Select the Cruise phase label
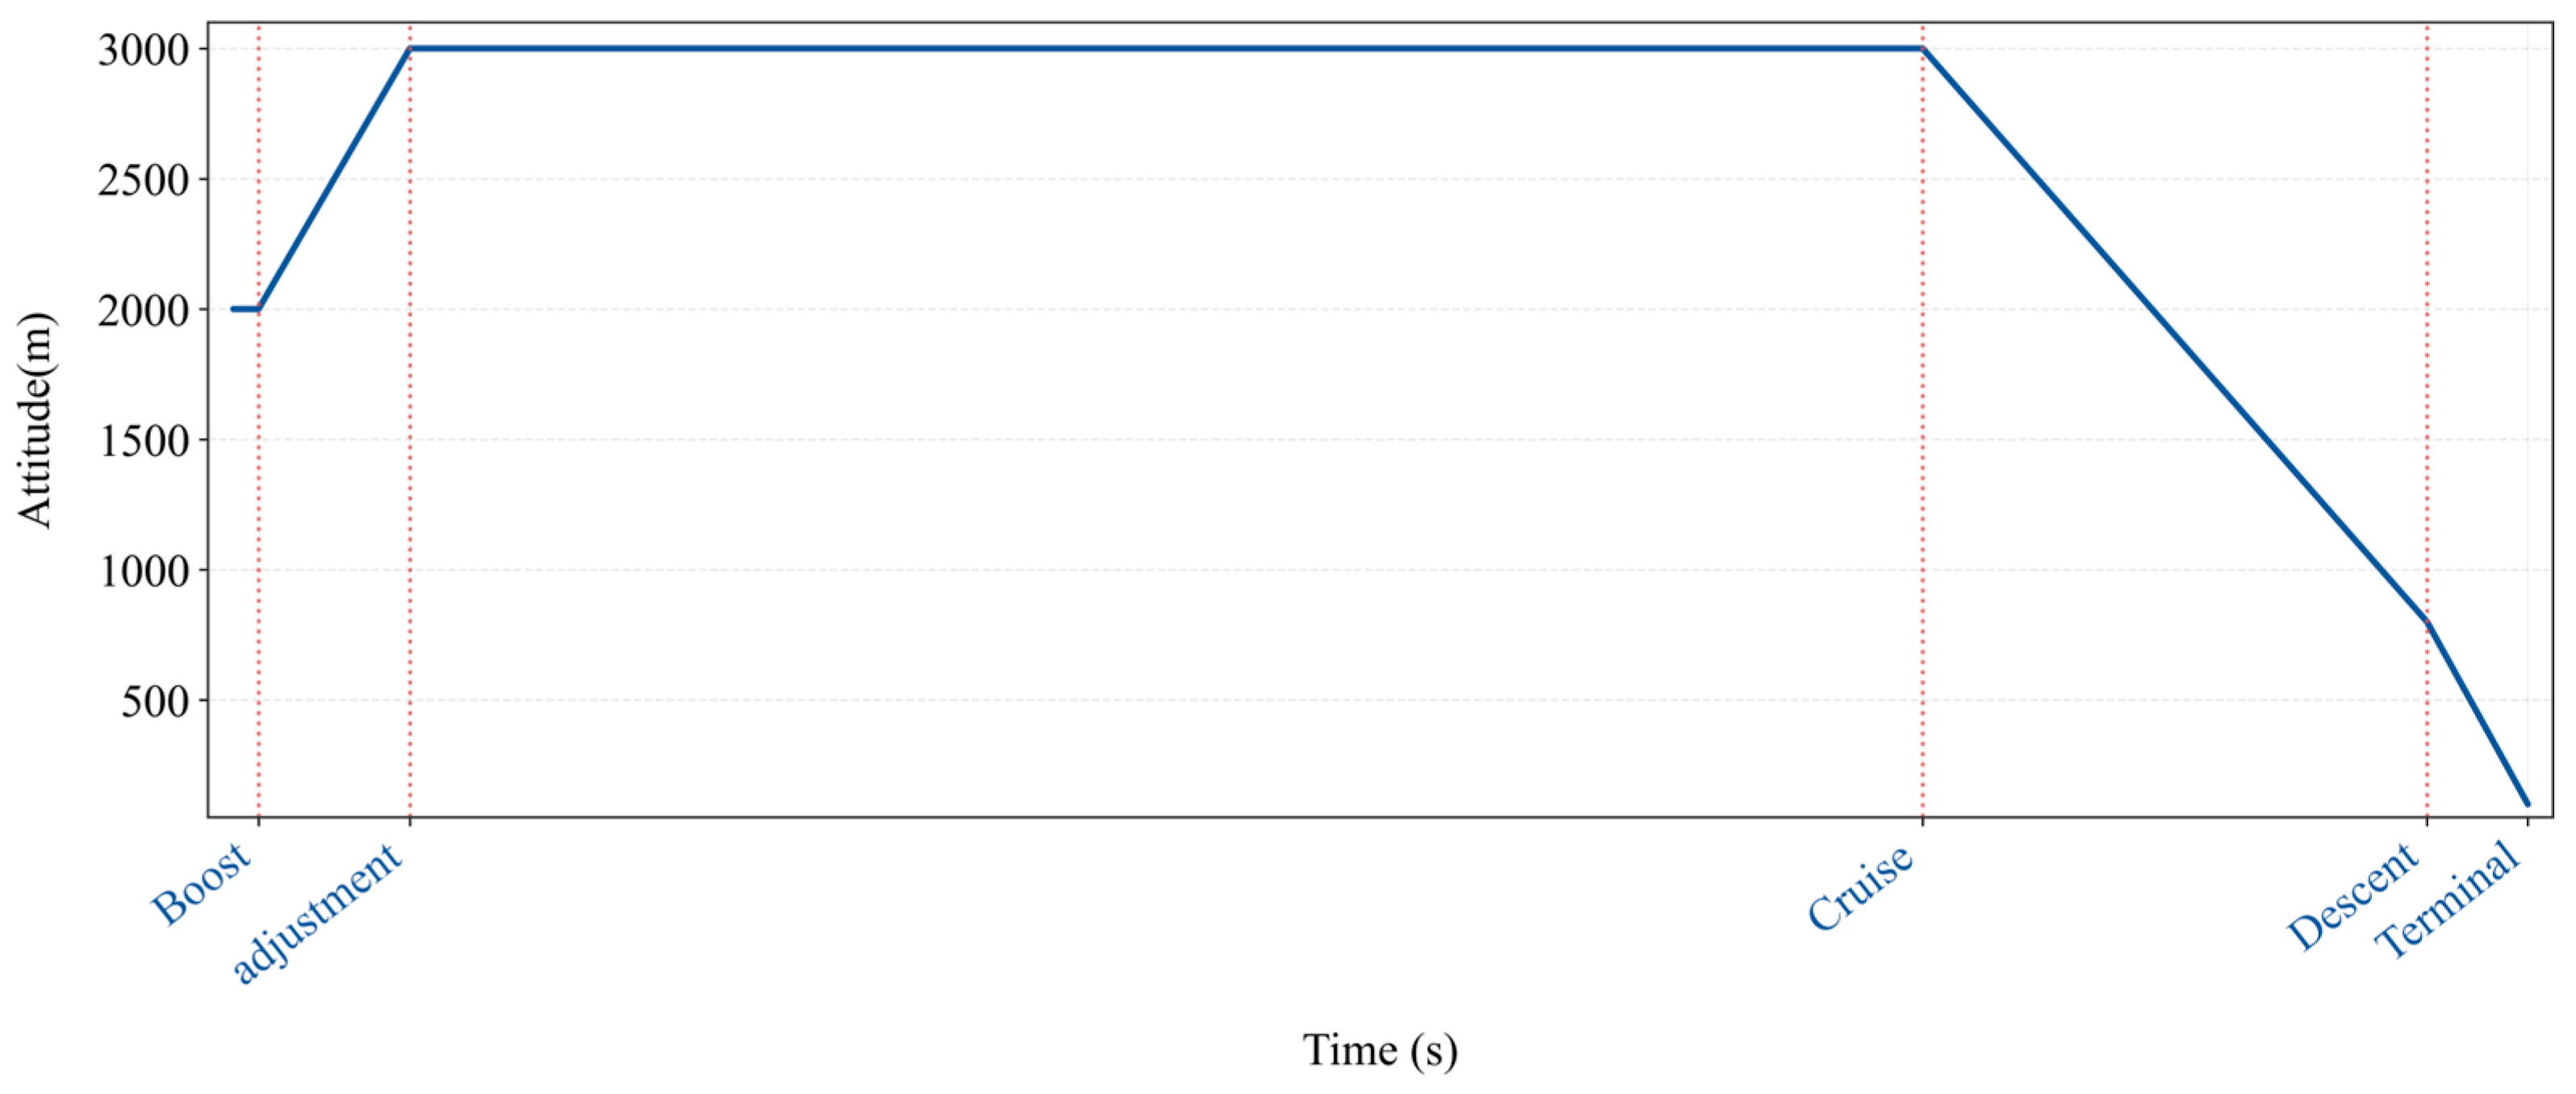Viewport: 2576px width, 1094px height. pyautogui.click(x=1860, y=887)
